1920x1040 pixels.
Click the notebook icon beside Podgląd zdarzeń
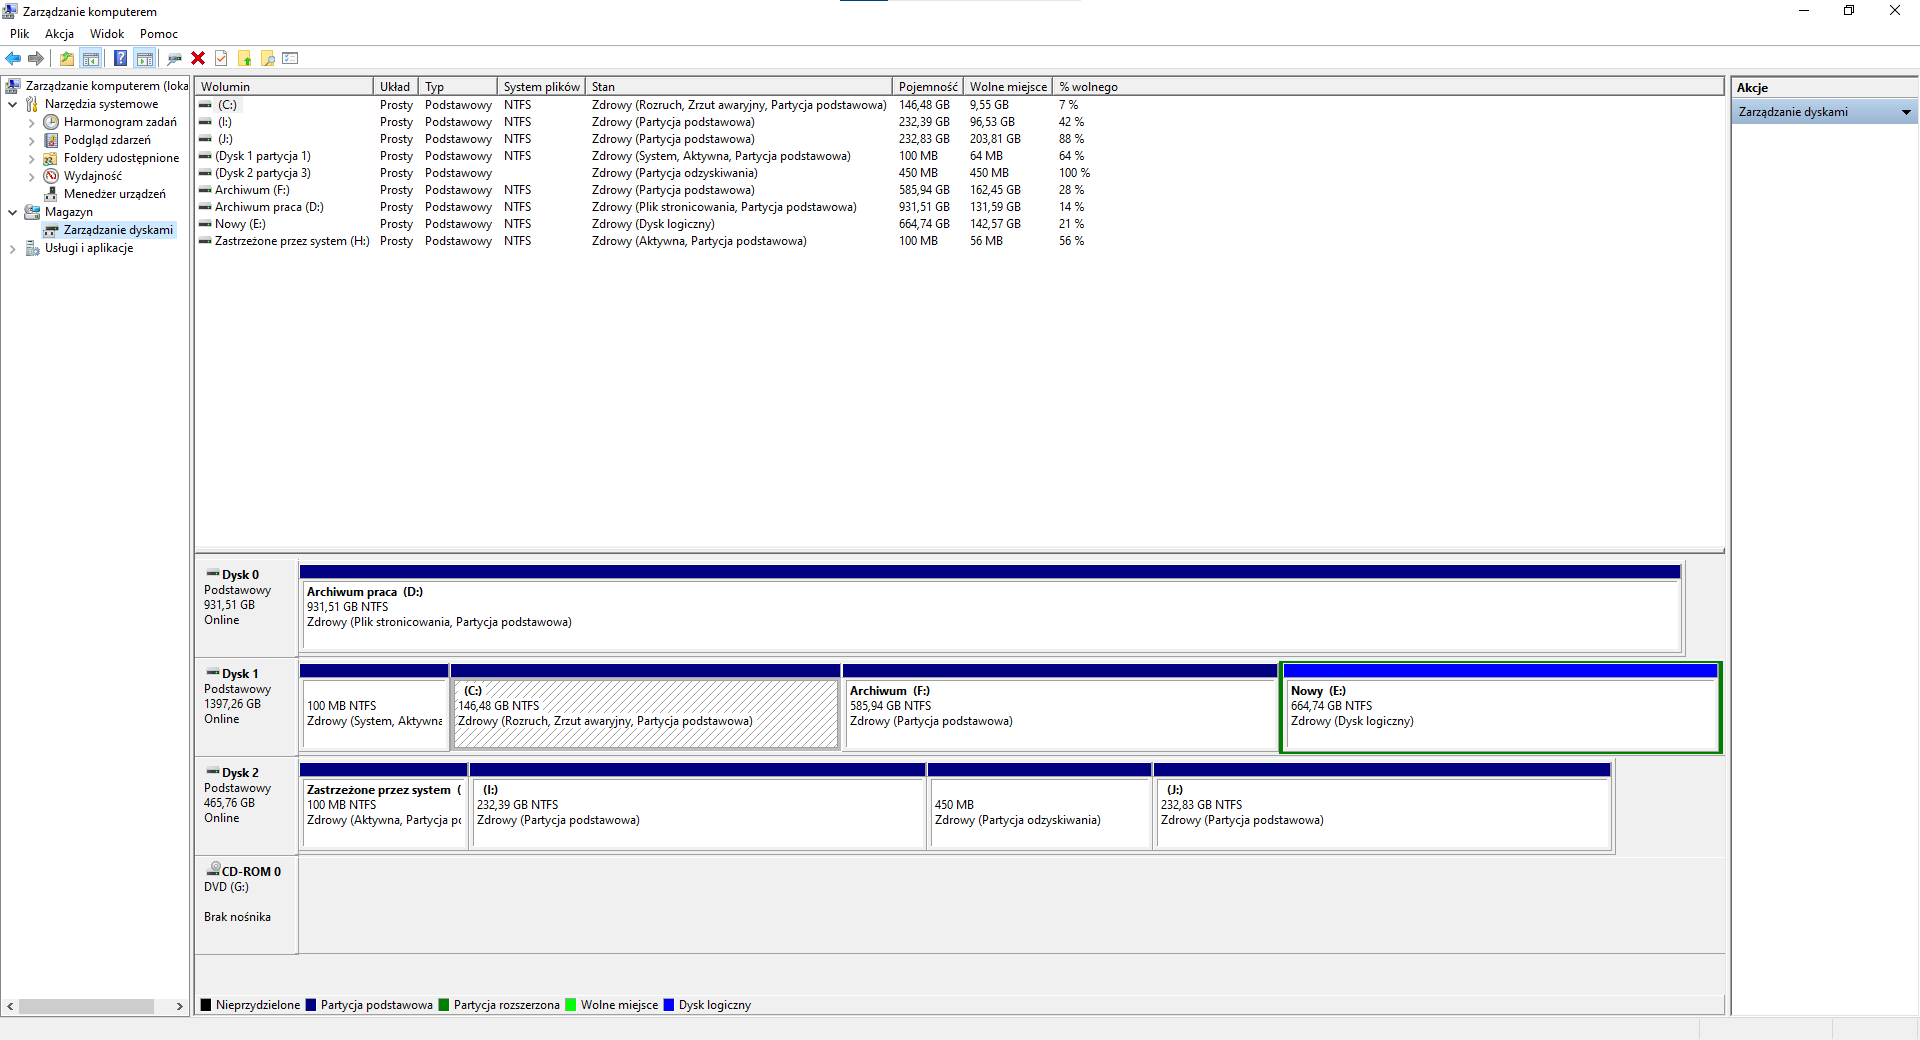coord(51,140)
